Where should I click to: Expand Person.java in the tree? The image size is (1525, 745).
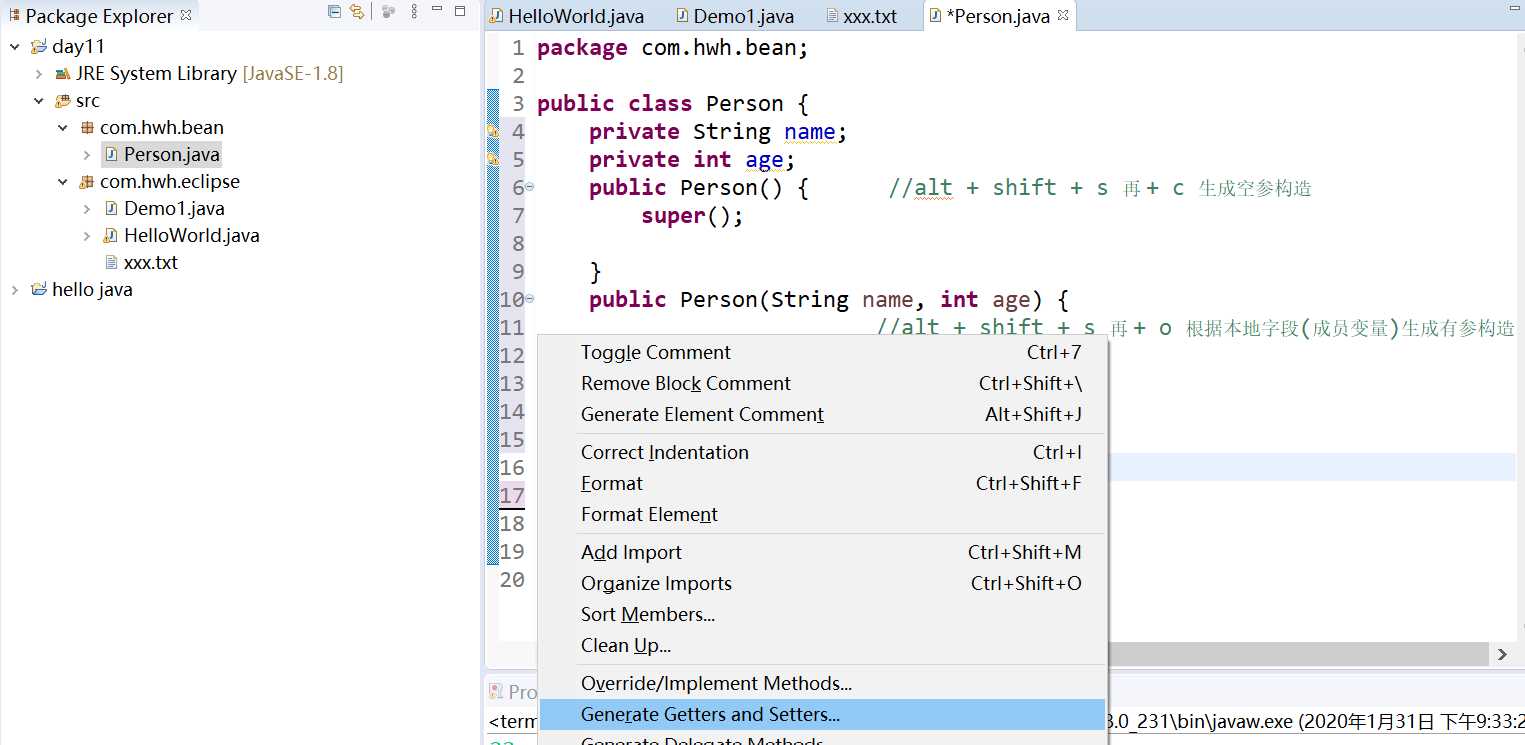86,155
